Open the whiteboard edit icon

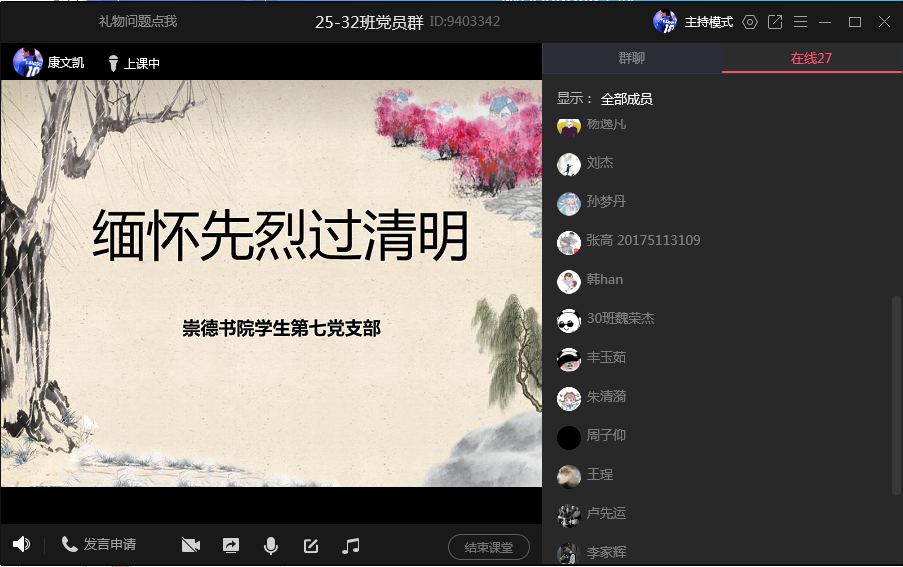[x=311, y=546]
